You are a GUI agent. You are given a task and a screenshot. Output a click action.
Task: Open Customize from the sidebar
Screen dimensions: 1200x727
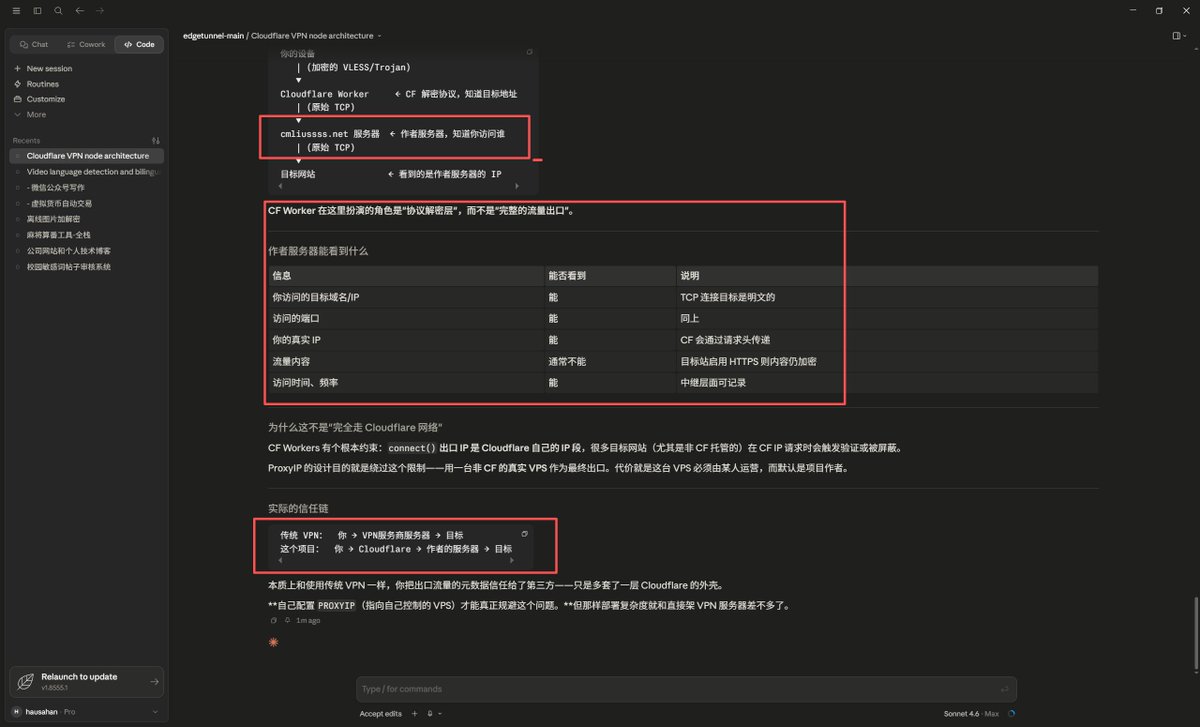click(x=86, y=99)
